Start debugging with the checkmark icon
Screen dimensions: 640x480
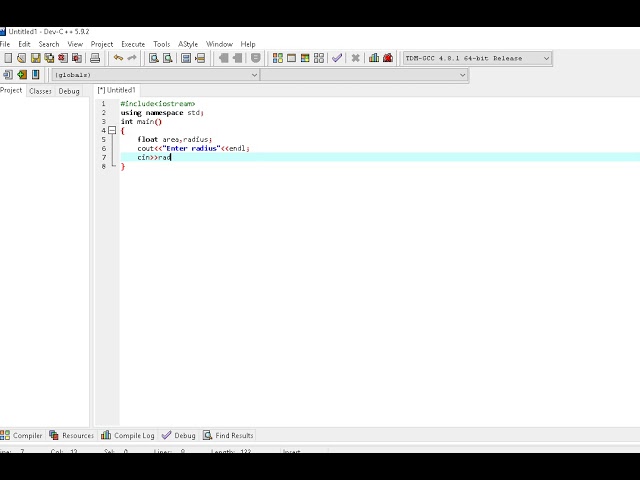(337, 58)
